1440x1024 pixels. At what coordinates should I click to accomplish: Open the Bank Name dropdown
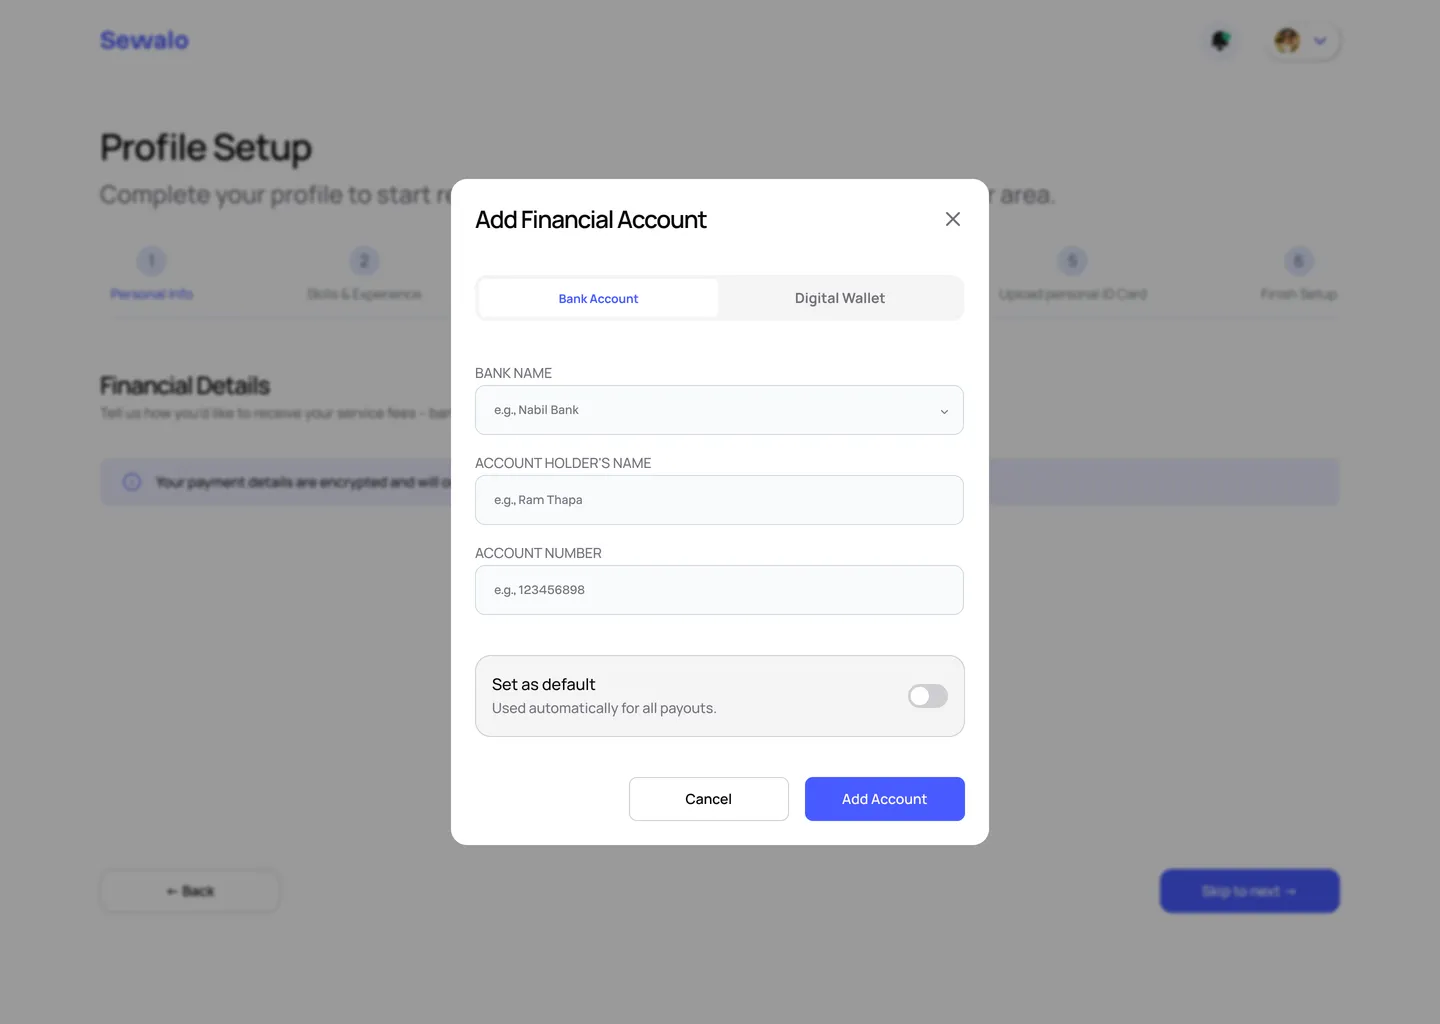click(719, 410)
